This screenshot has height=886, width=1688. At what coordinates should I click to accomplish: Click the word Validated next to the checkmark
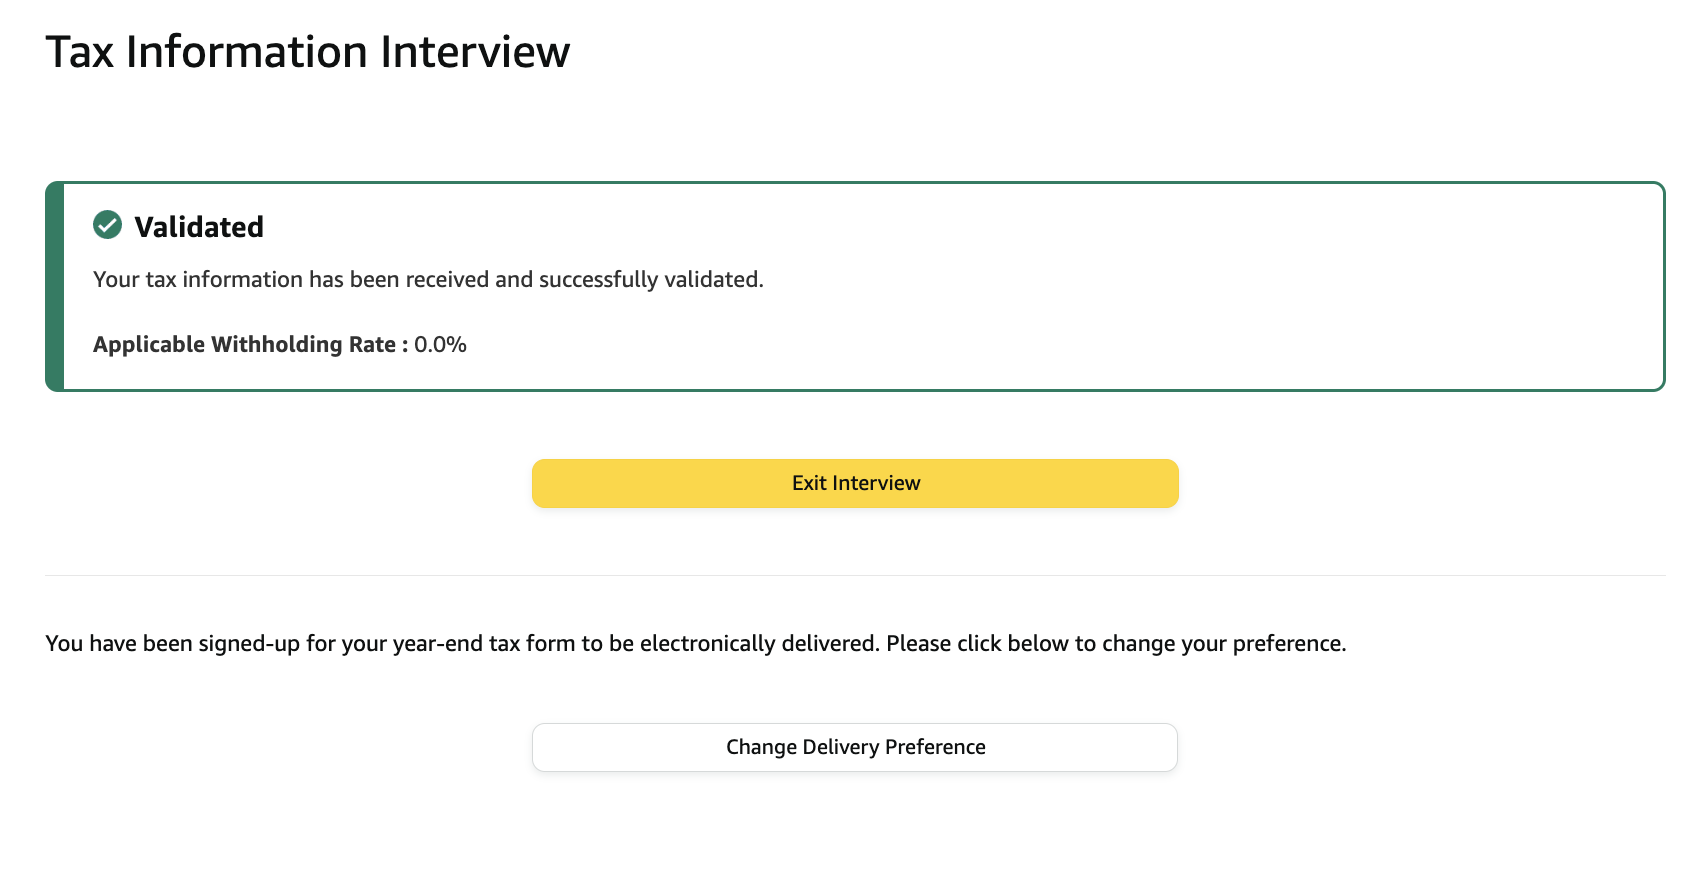(x=199, y=227)
